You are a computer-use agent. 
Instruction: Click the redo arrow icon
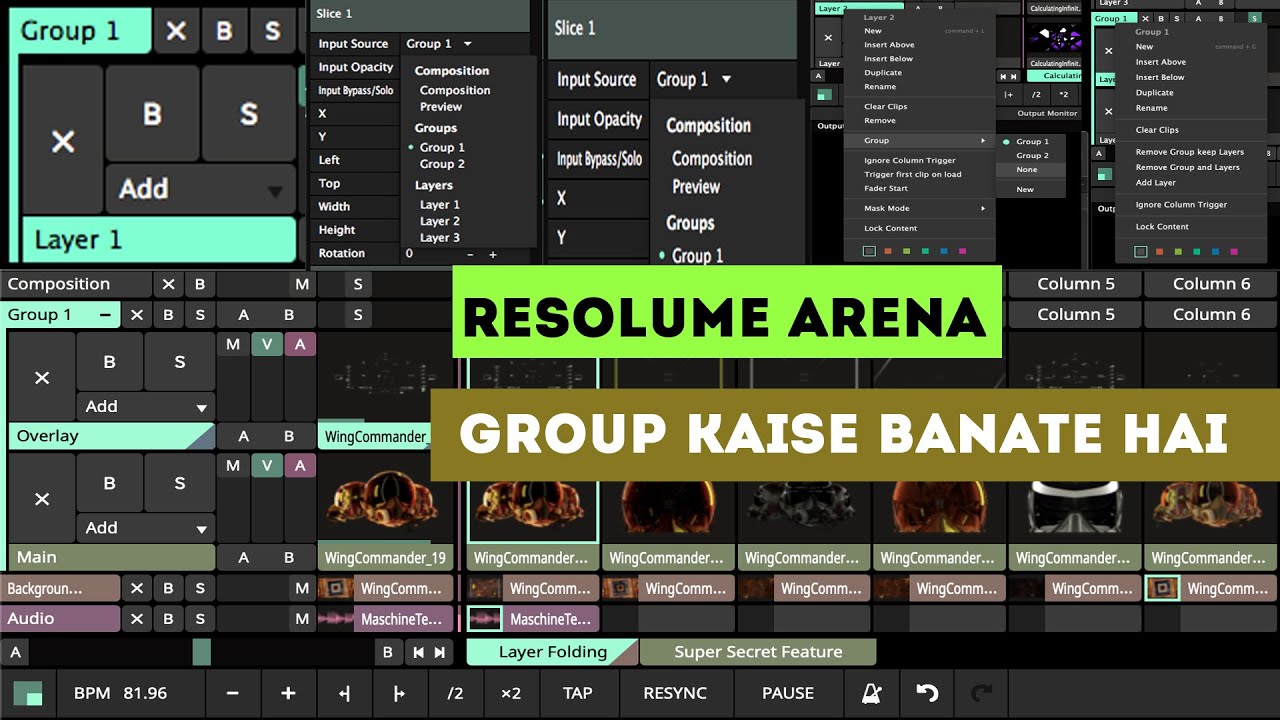[982, 693]
